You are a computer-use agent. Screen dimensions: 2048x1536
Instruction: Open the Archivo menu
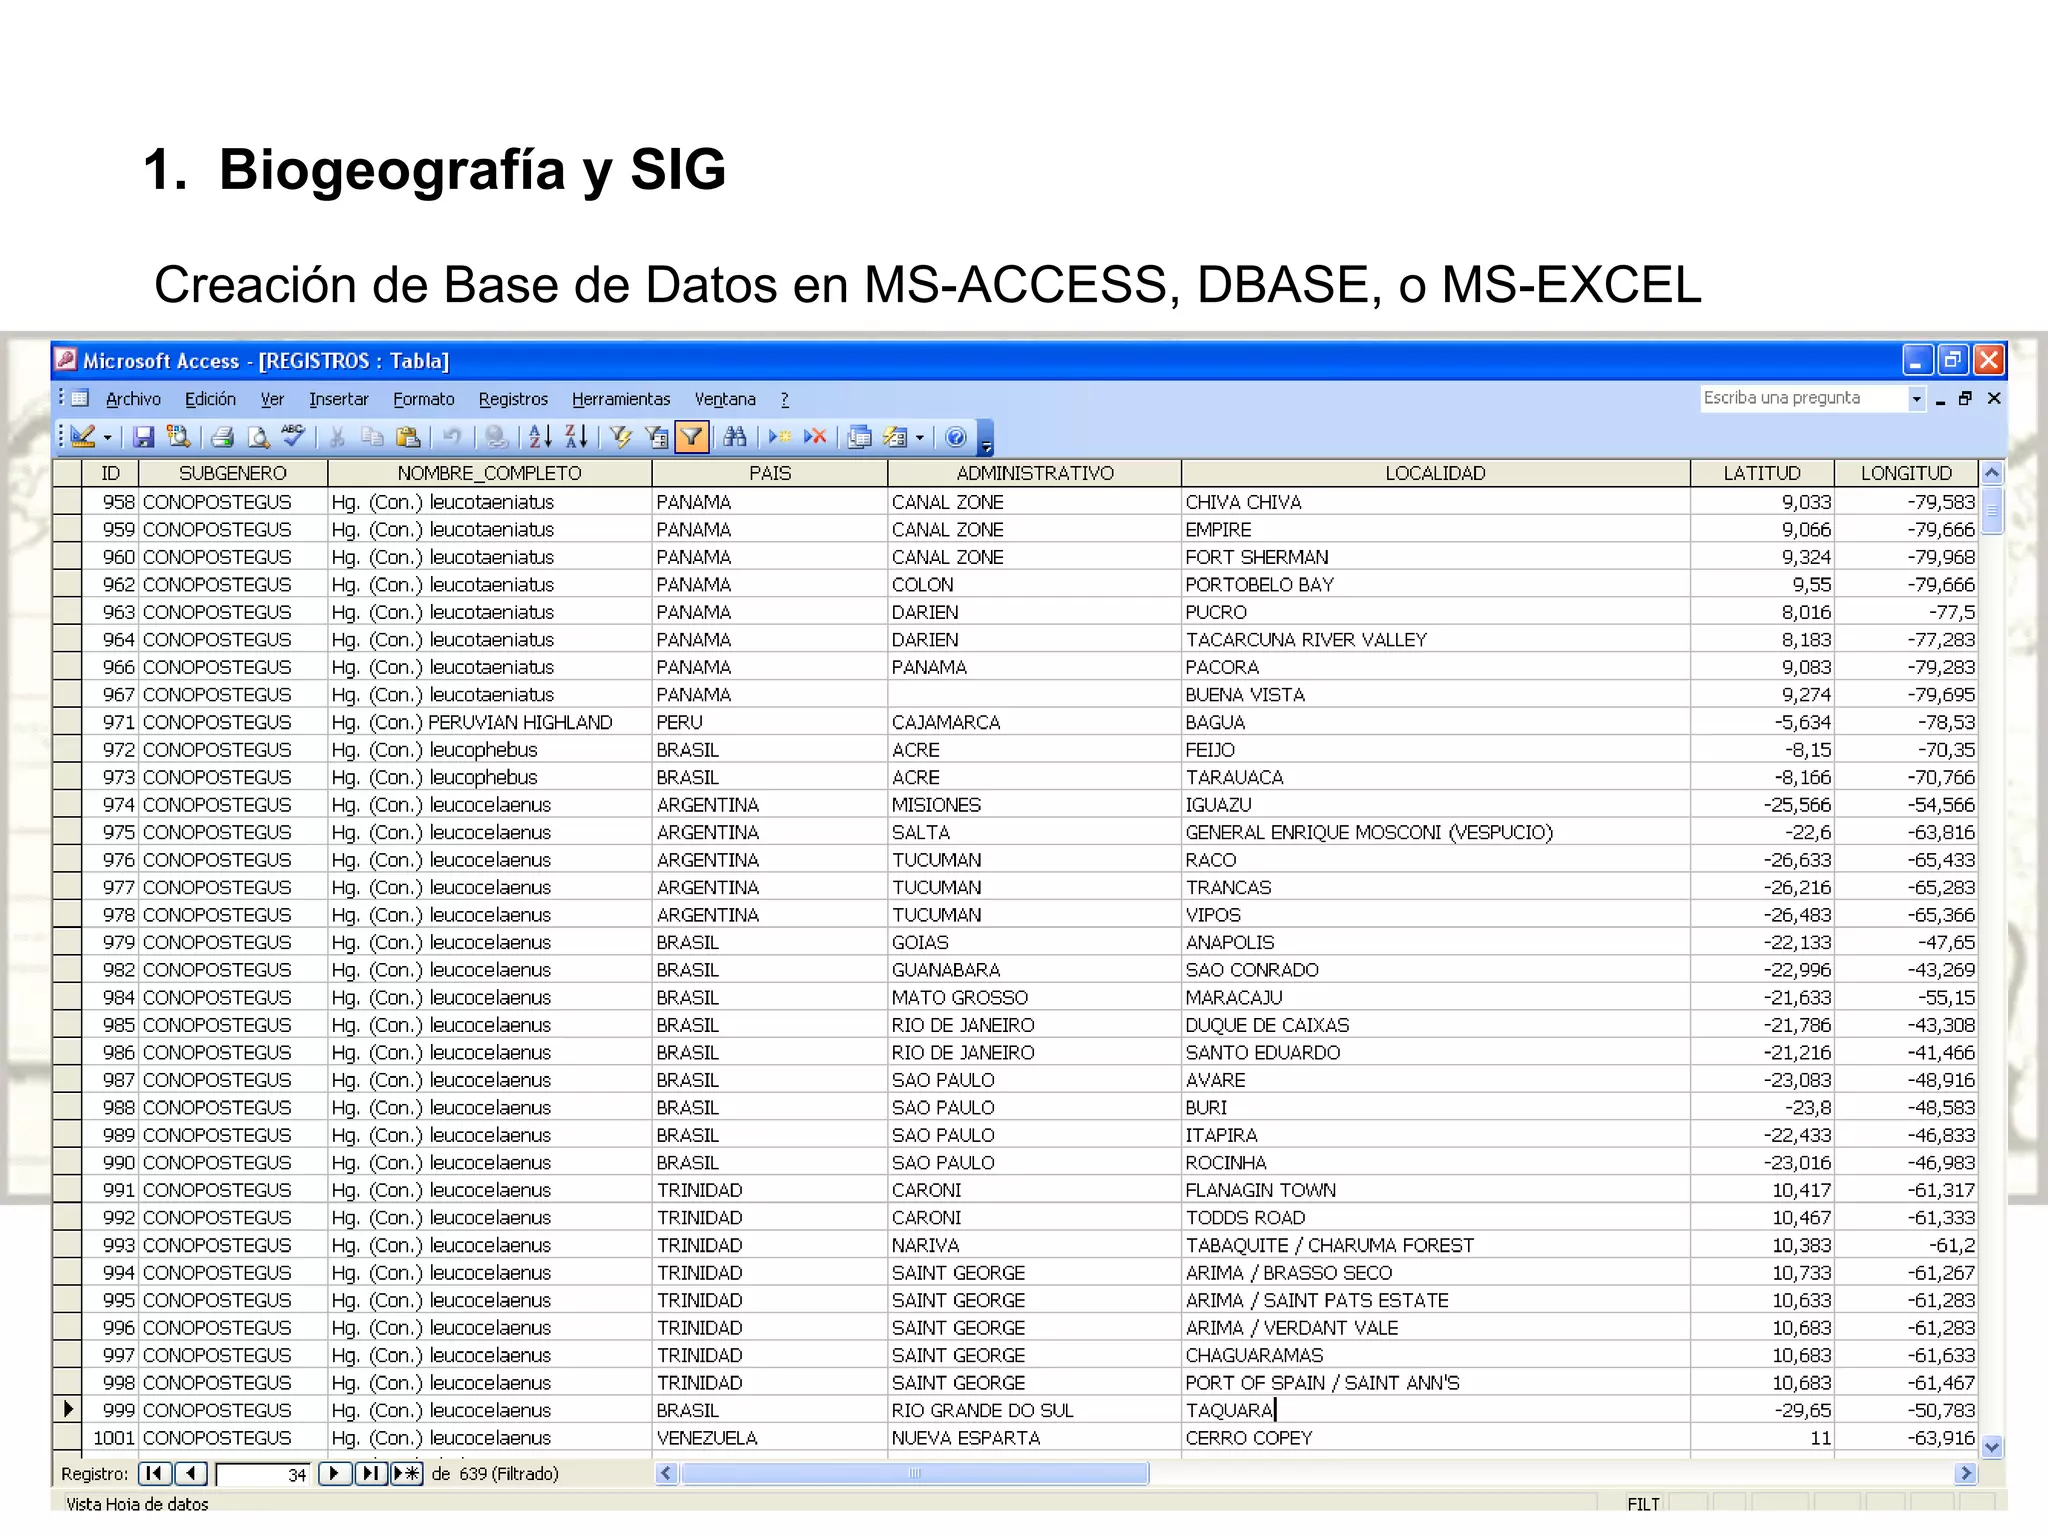pyautogui.click(x=133, y=399)
